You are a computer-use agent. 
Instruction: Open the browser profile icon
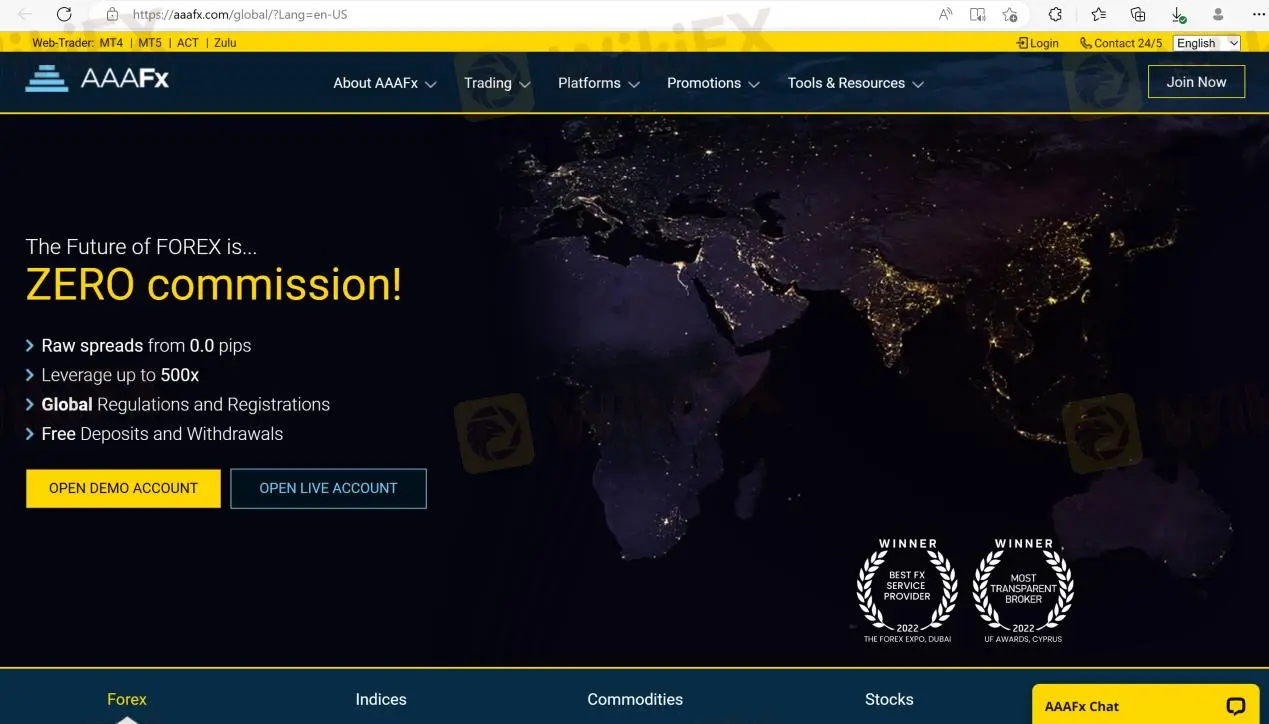[x=1217, y=14]
